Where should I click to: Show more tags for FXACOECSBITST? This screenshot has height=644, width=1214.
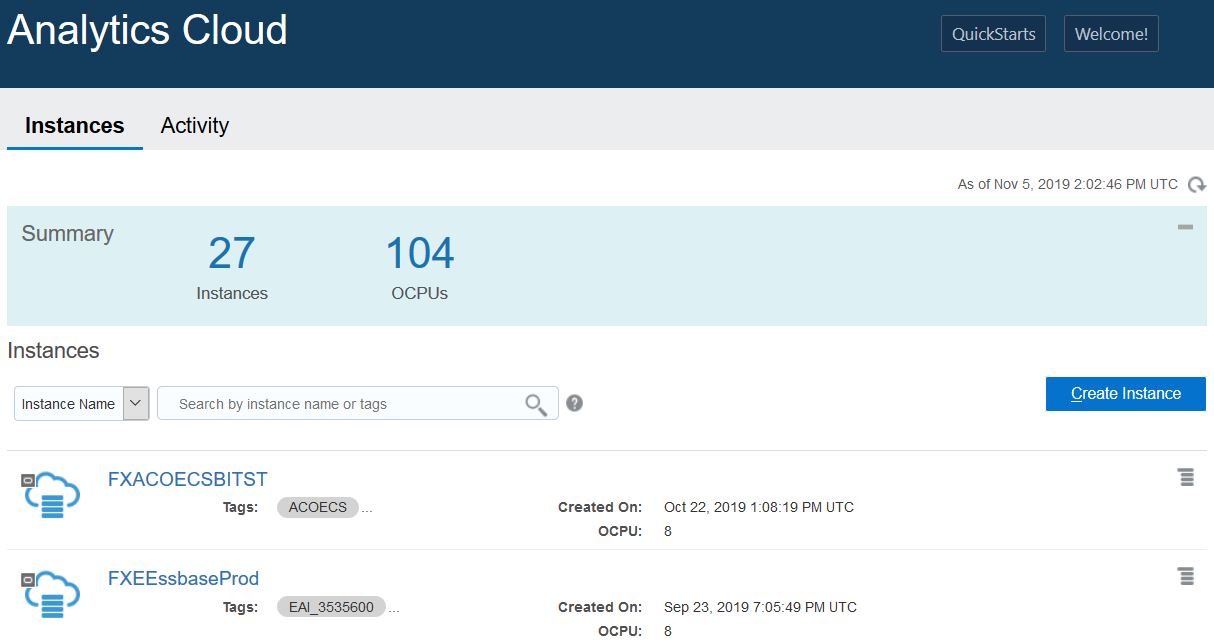[367, 508]
